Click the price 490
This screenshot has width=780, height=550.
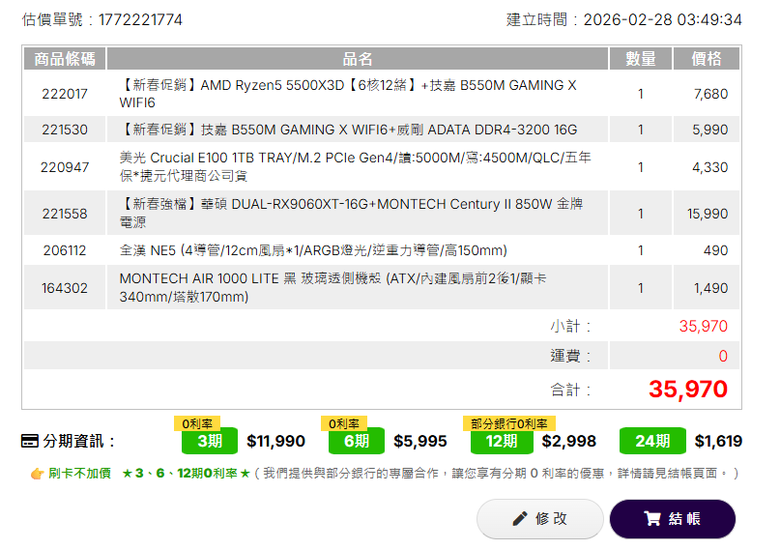pyautogui.click(x=715, y=250)
